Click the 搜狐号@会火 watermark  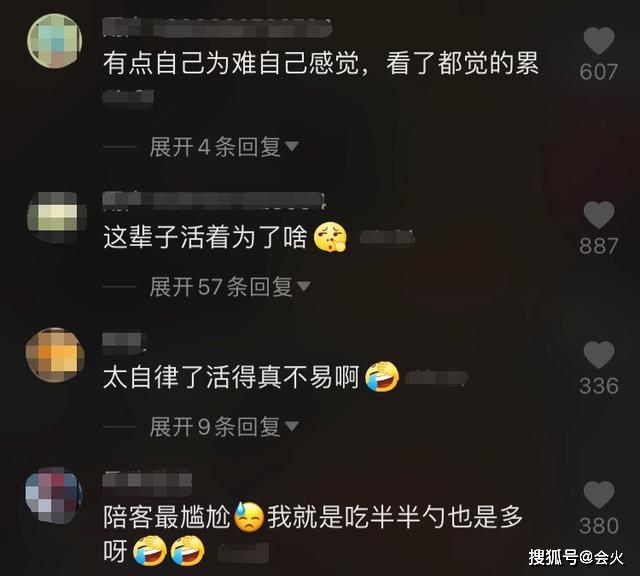tap(576, 558)
